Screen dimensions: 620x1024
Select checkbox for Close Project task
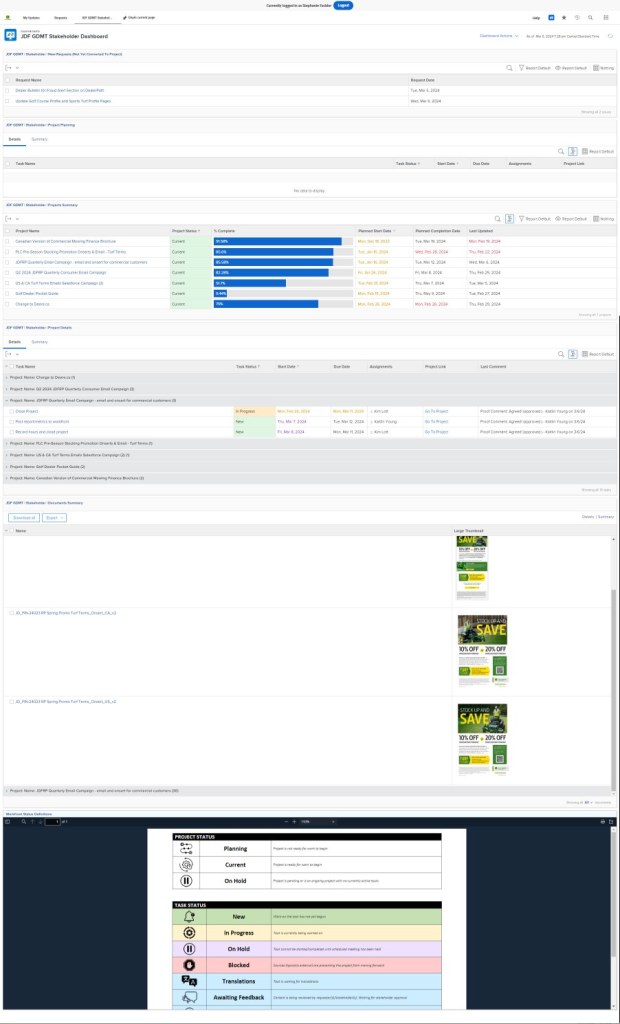pyautogui.click(x=8, y=411)
